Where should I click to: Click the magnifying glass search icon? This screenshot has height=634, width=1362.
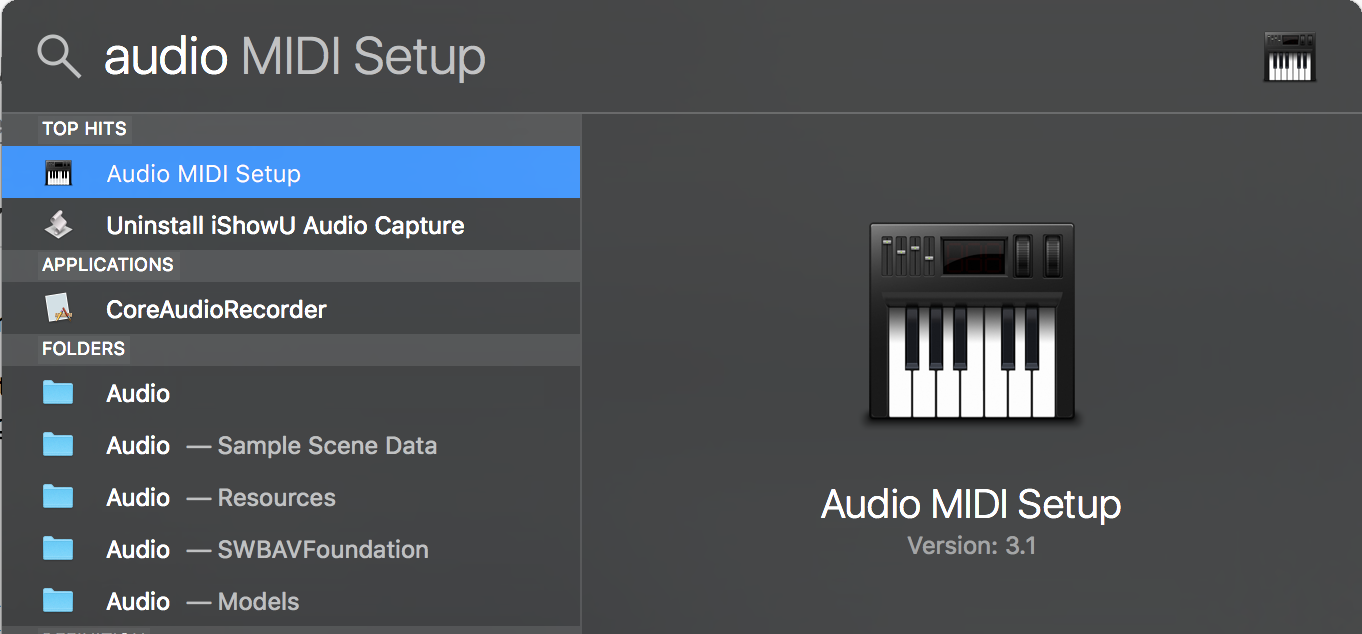58,57
